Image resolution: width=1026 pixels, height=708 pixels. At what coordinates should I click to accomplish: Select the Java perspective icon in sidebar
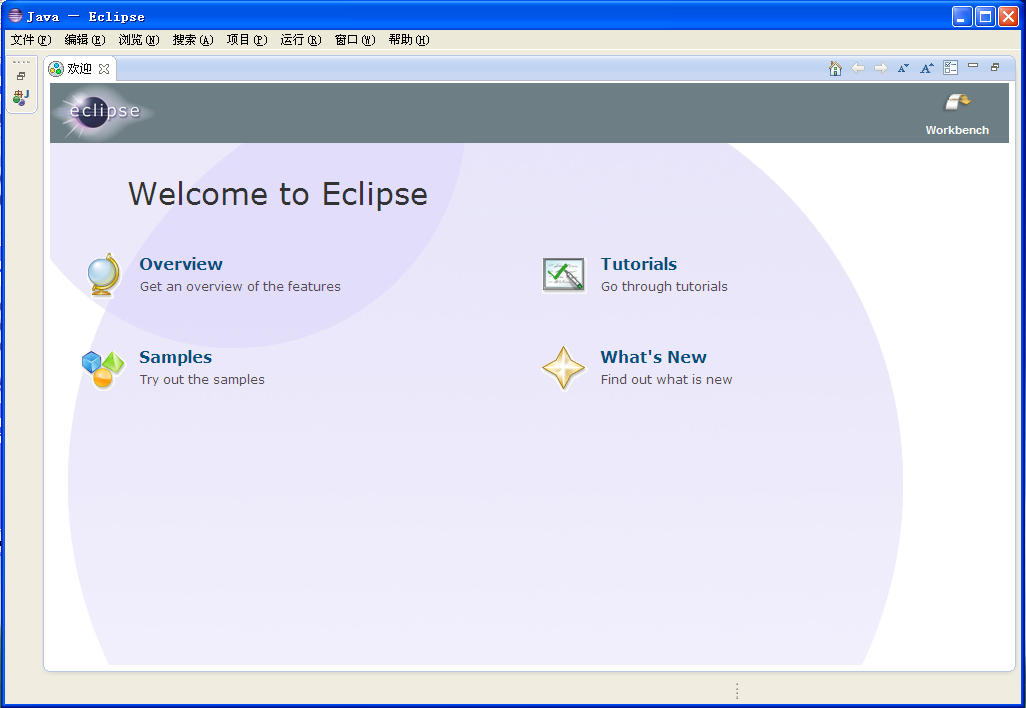(x=21, y=99)
